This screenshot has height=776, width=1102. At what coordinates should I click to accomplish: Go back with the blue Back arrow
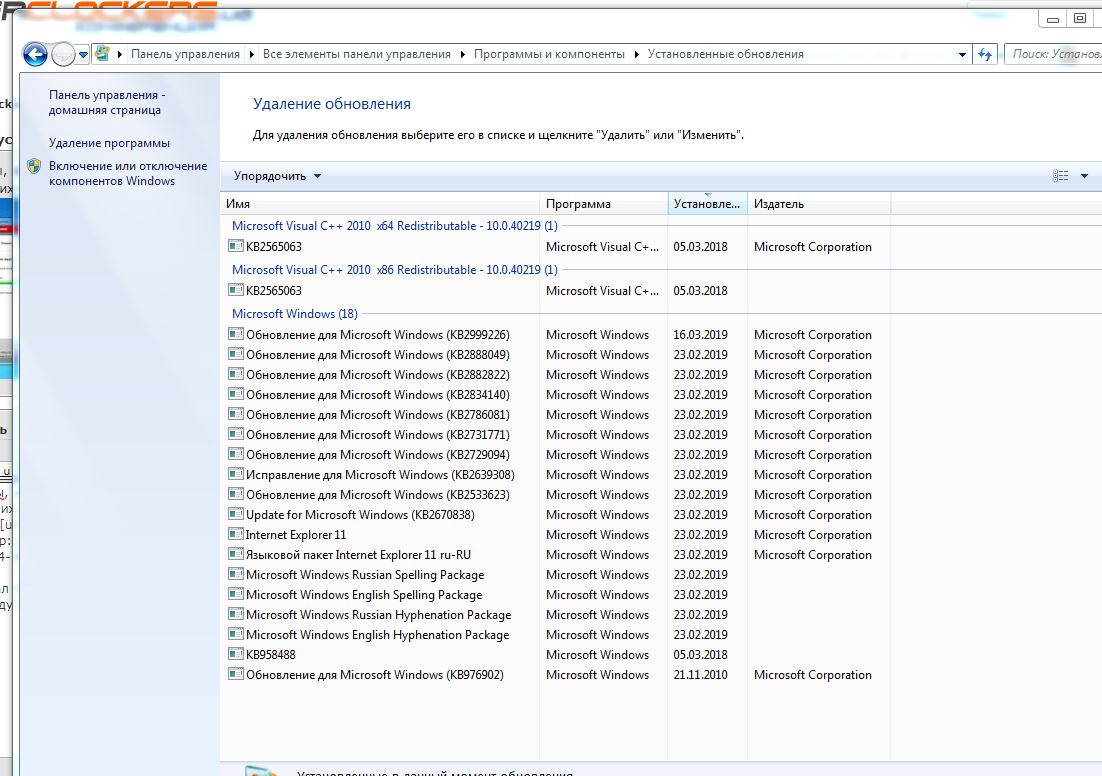35,54
